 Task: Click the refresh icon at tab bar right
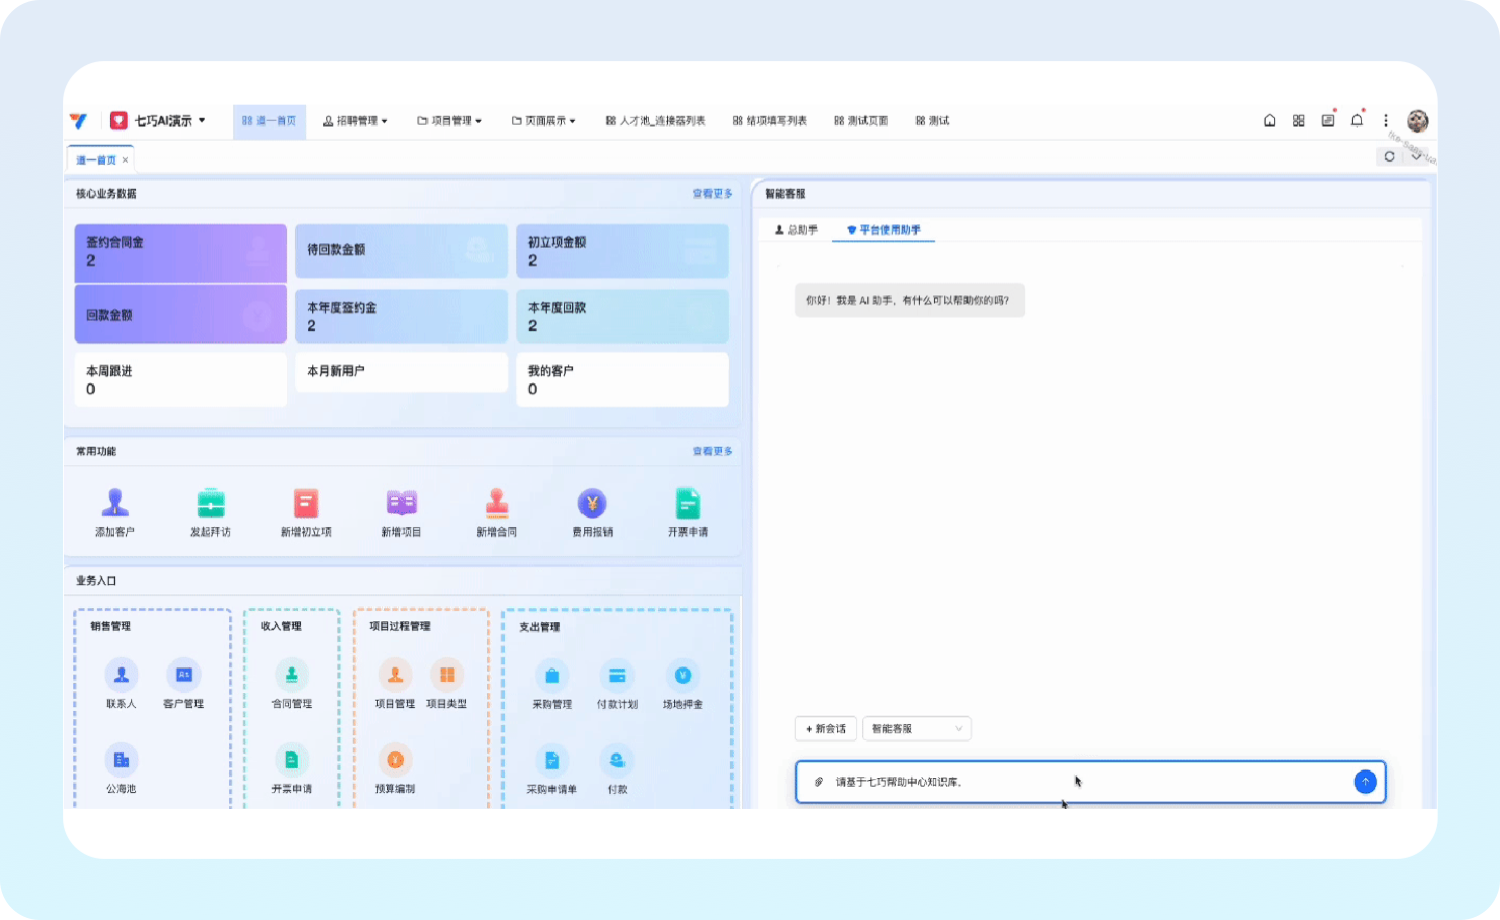tap(1389, 157)
